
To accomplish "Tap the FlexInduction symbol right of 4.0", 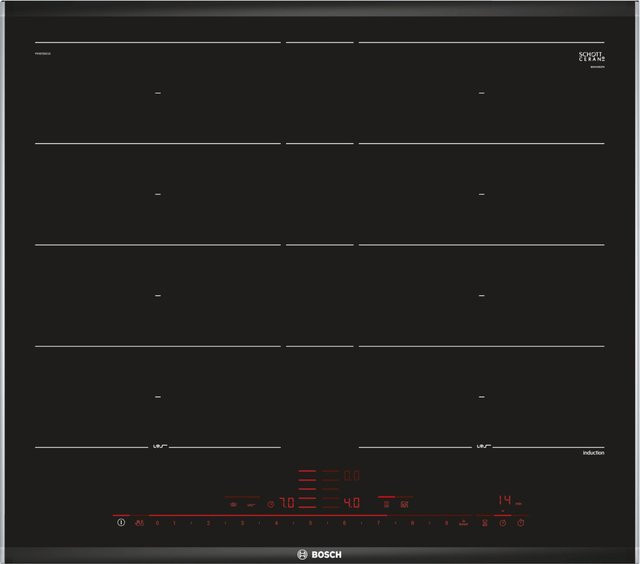I will coord(386,504).
